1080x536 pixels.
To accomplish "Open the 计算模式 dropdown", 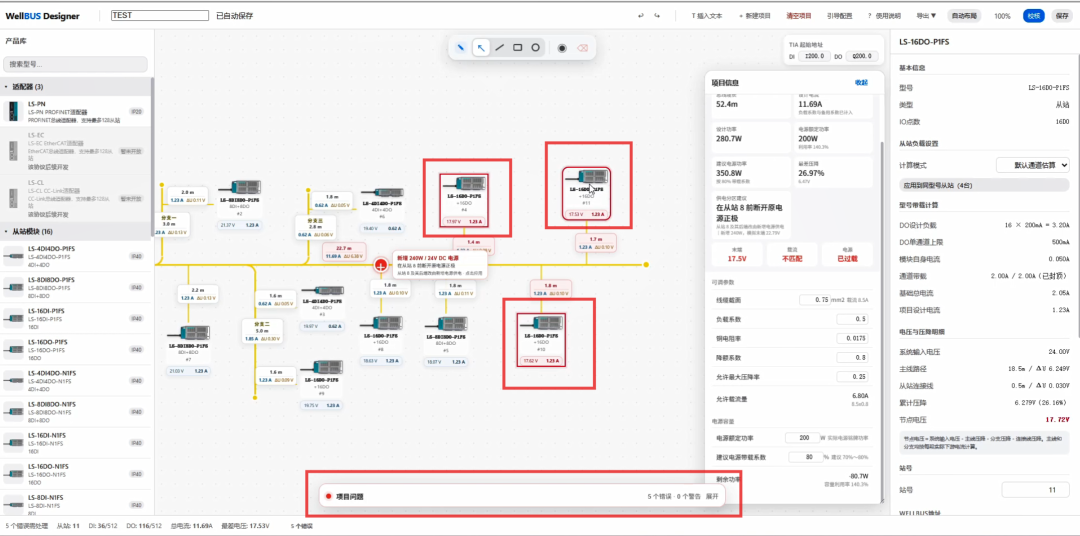I will click(x=1032, y=165).
